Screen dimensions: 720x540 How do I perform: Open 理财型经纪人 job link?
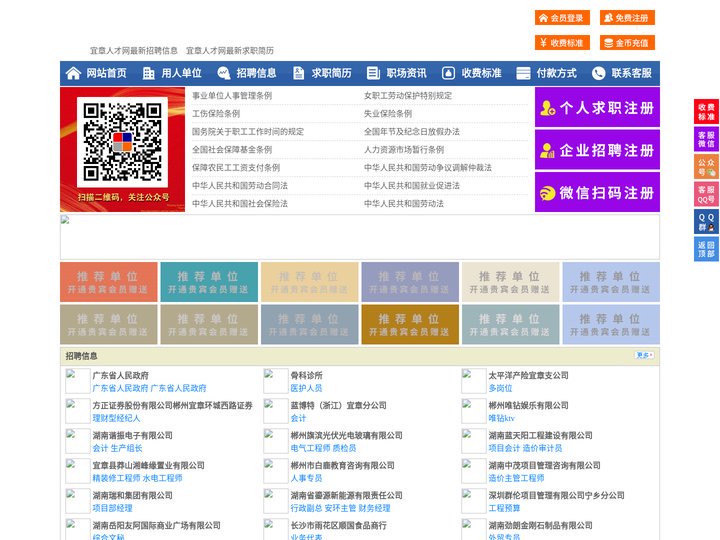[x=116, y=418]
